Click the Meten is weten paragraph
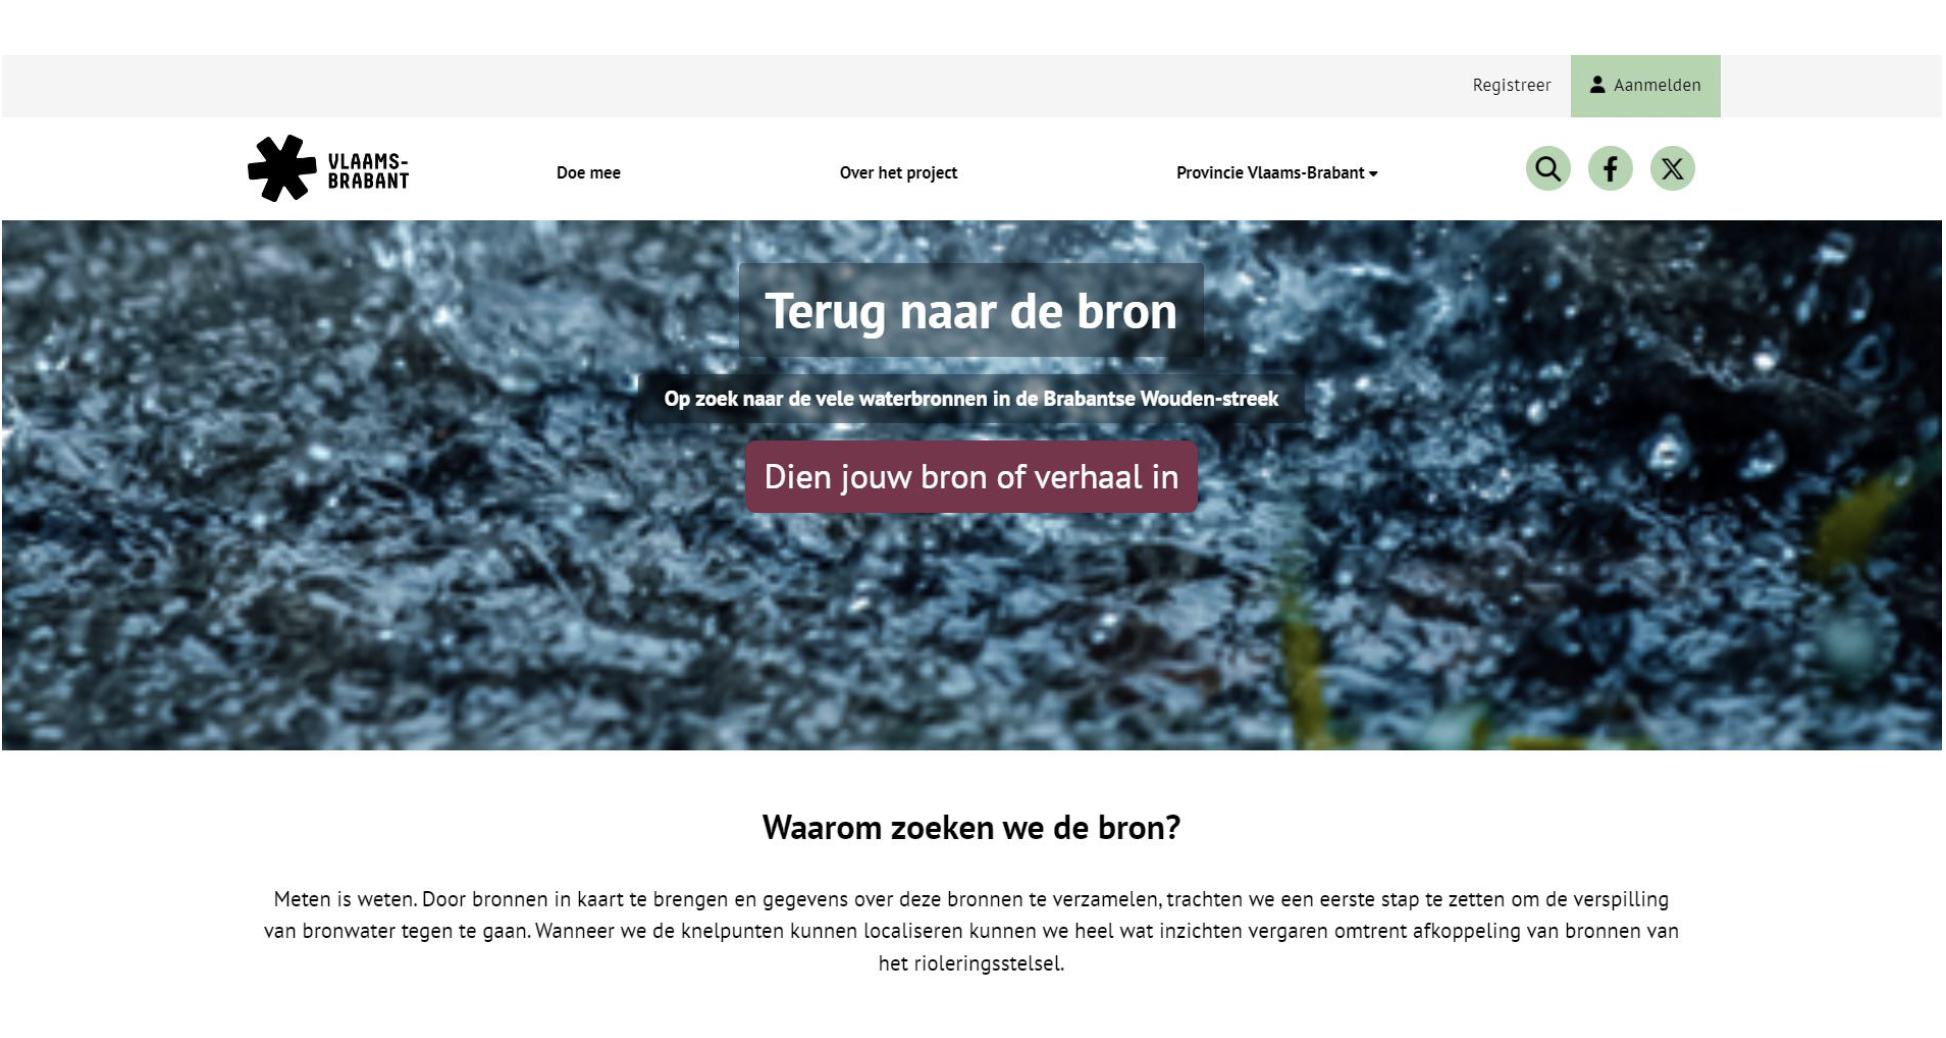The width and height of the screenshot is (1946, 1038). pyautogui.click(x=971, y=931)
